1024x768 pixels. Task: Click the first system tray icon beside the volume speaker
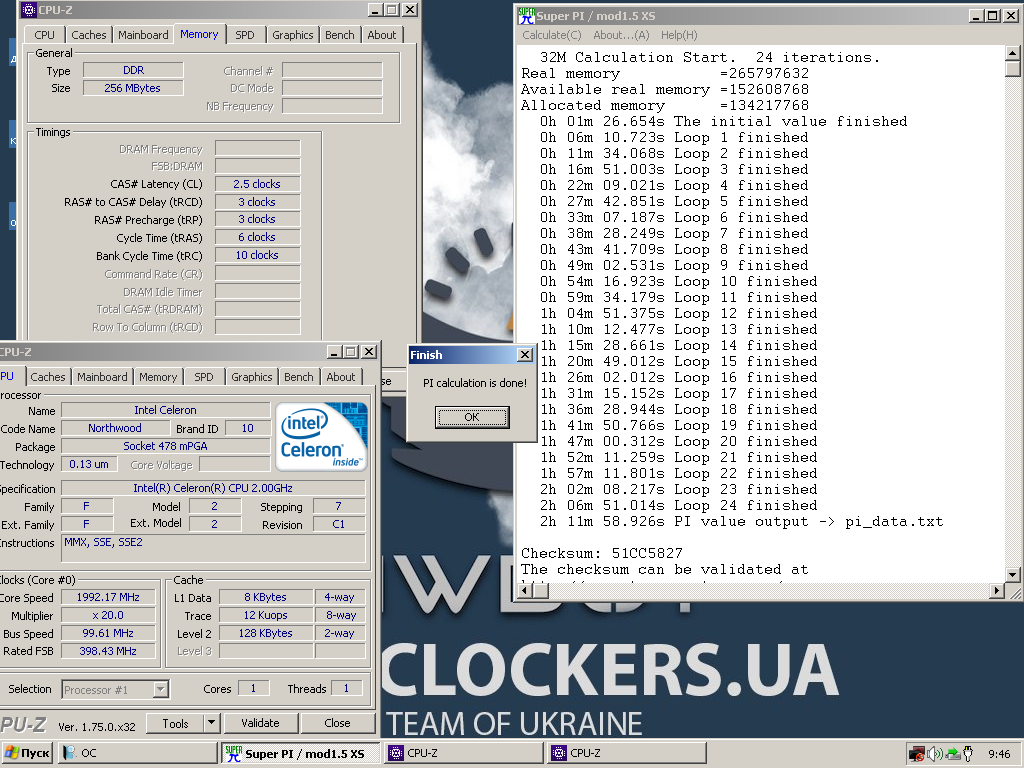918,754
